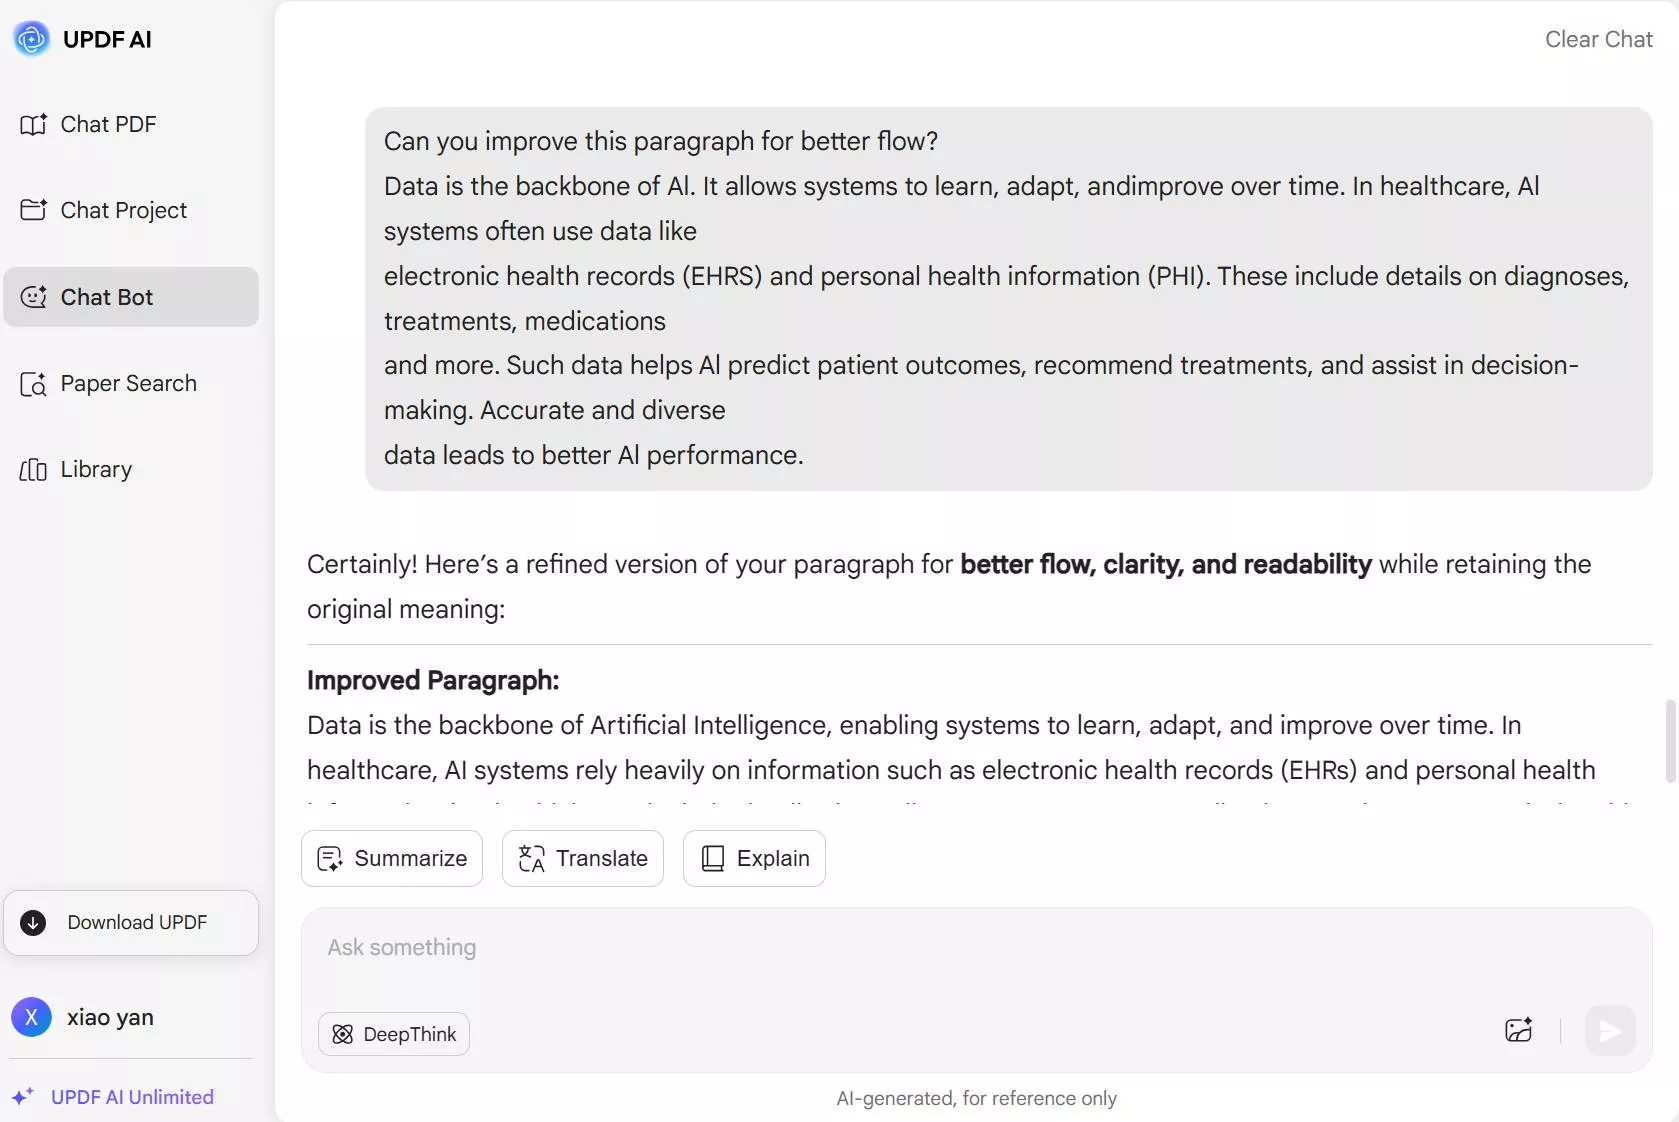Open the xiao yan account profile

(110, 1018)
